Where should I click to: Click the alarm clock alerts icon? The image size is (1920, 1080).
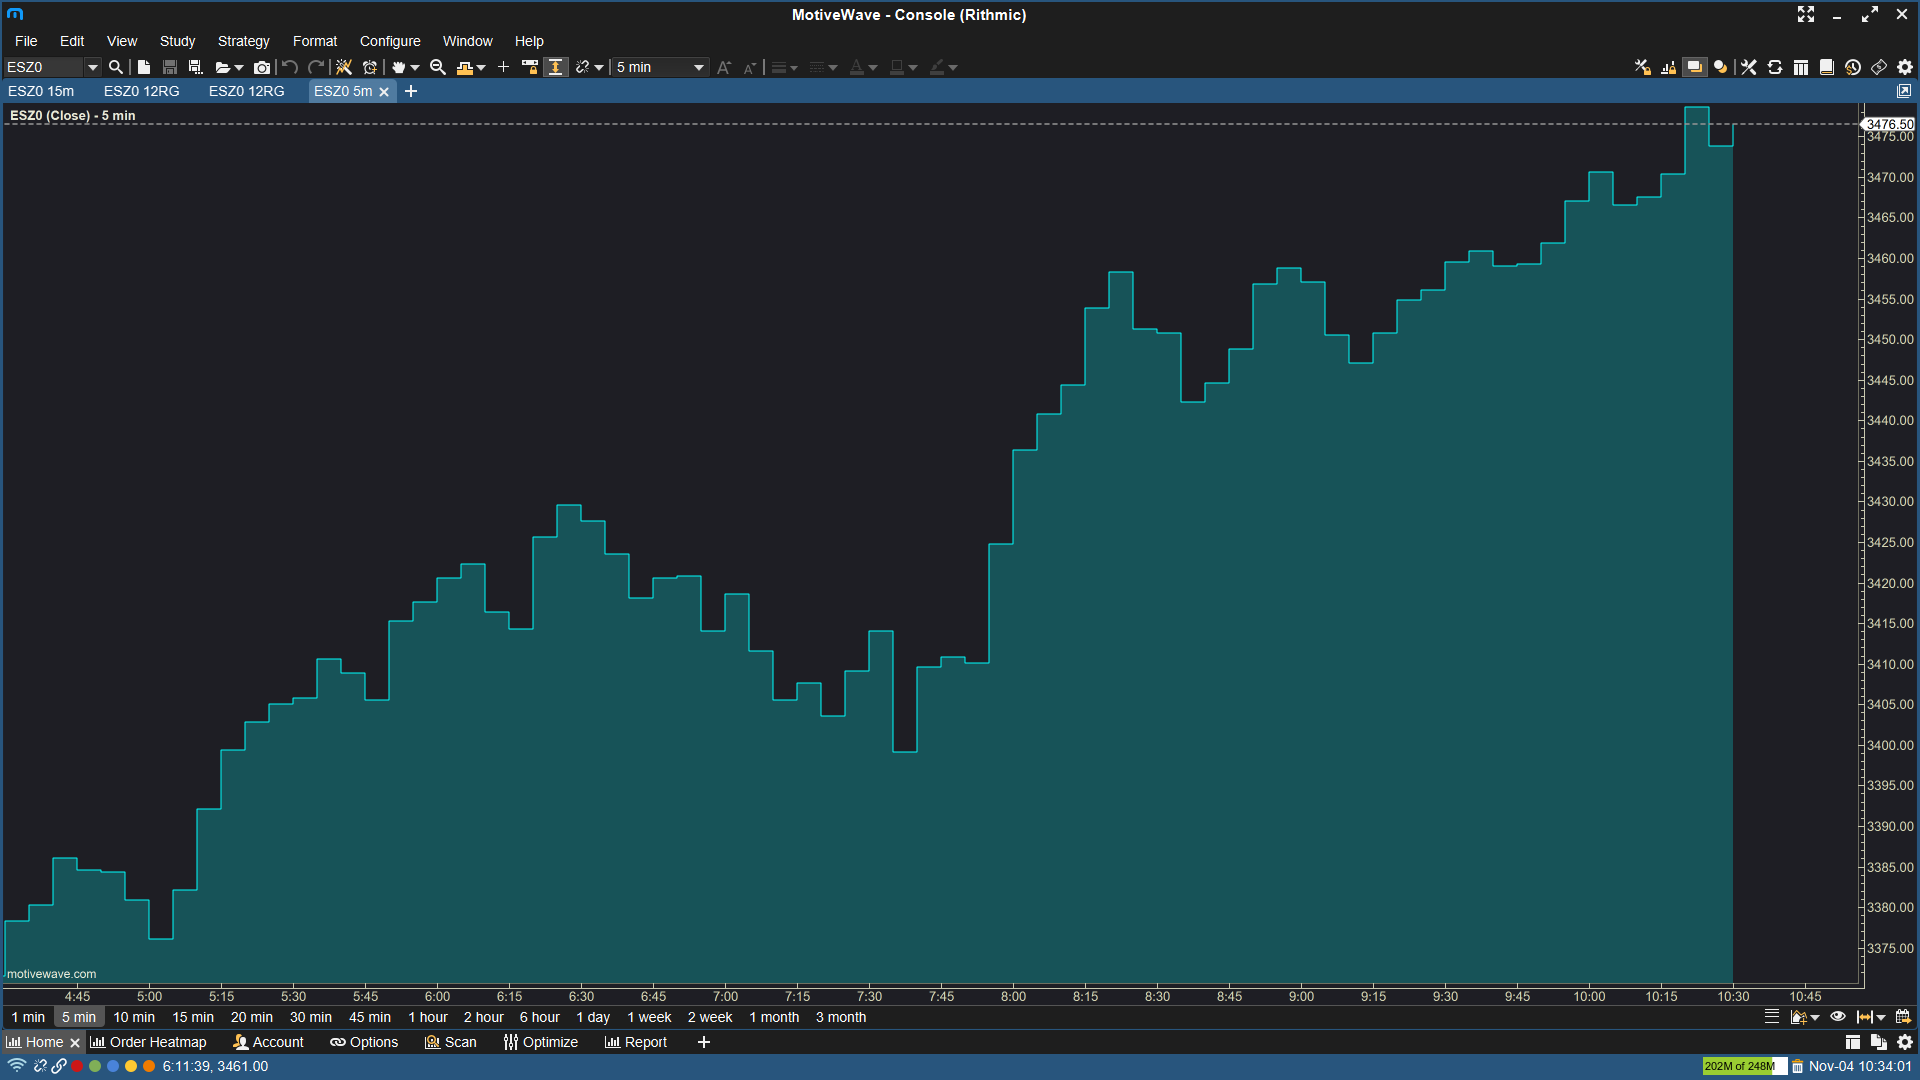click(x=370, y=67)
